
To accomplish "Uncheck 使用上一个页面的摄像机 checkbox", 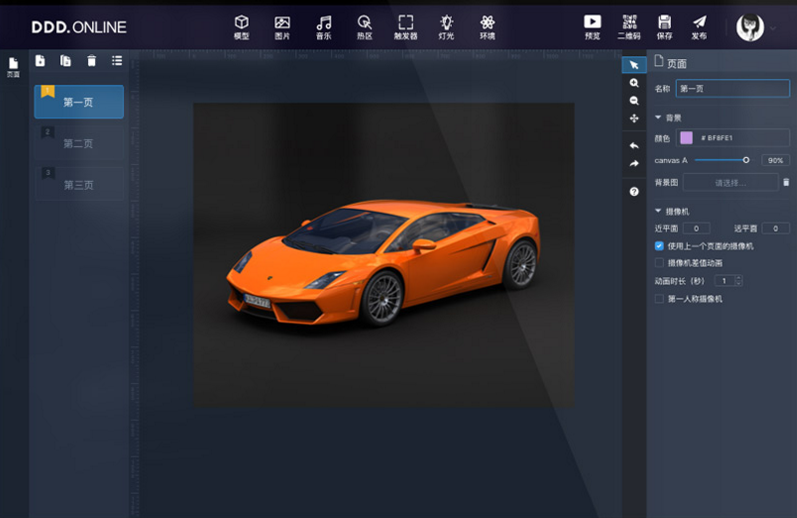I will pos(659,246).
